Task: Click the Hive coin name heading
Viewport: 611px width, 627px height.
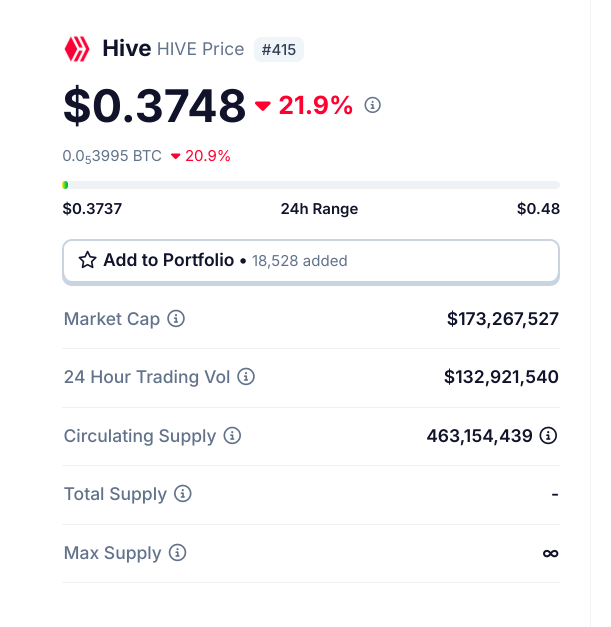Action: click(127, 48)
